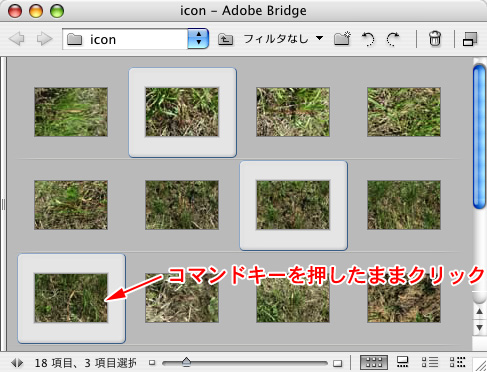The width and height of the screenshot is (487, 372).
Task: Go up to the parent folder
Action: coord(226,40)
